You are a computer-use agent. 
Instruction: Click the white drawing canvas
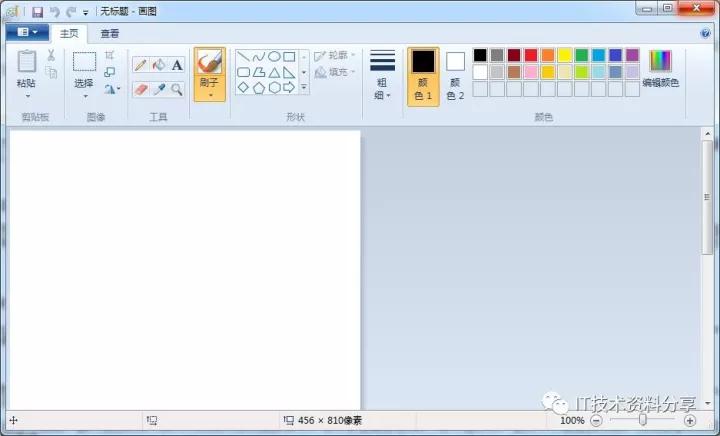coord(185,270)
